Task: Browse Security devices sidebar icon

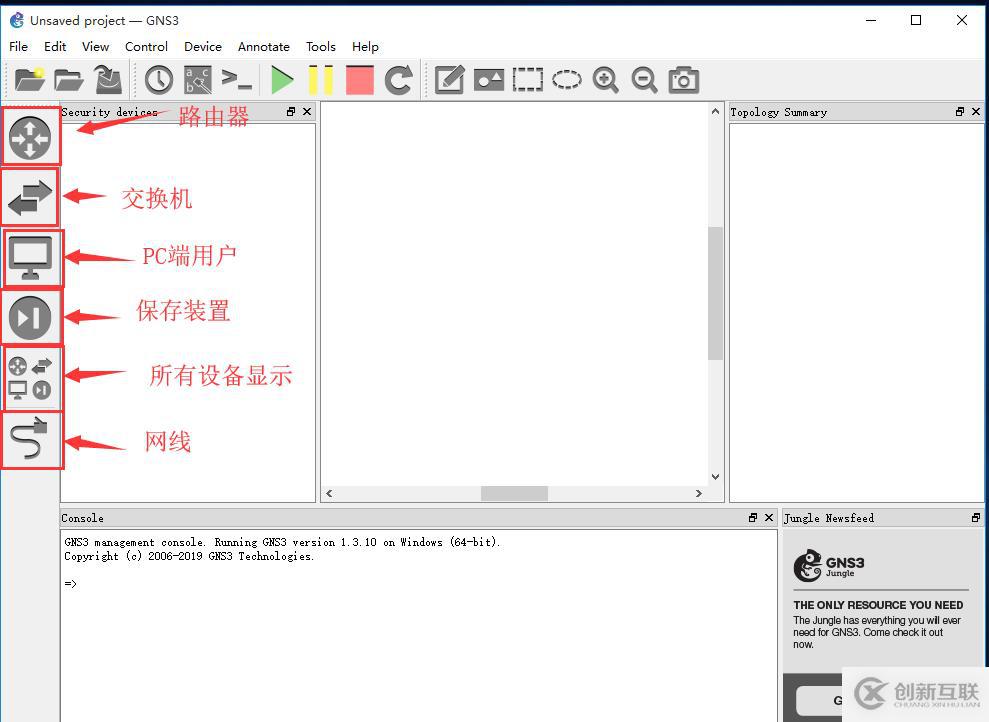Action: pos(30,317)
